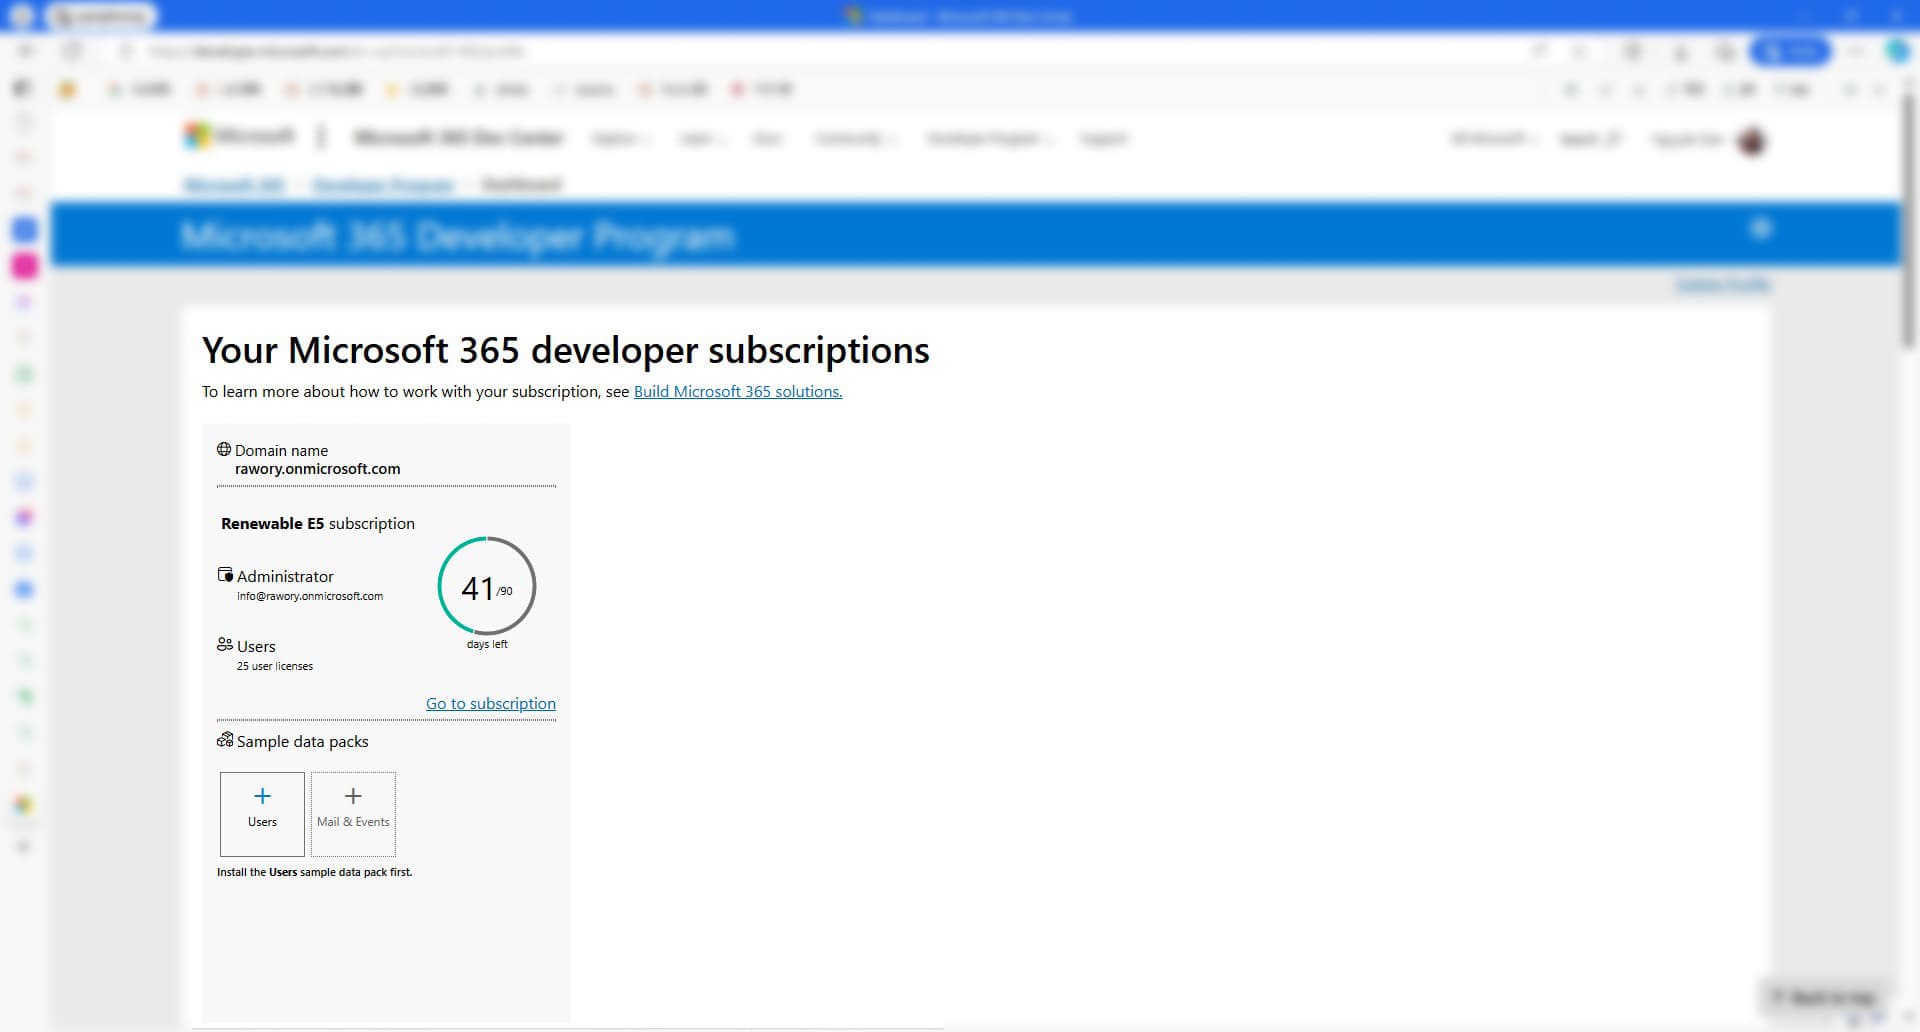Click the 25 user licenses text

tap(275, 666)
